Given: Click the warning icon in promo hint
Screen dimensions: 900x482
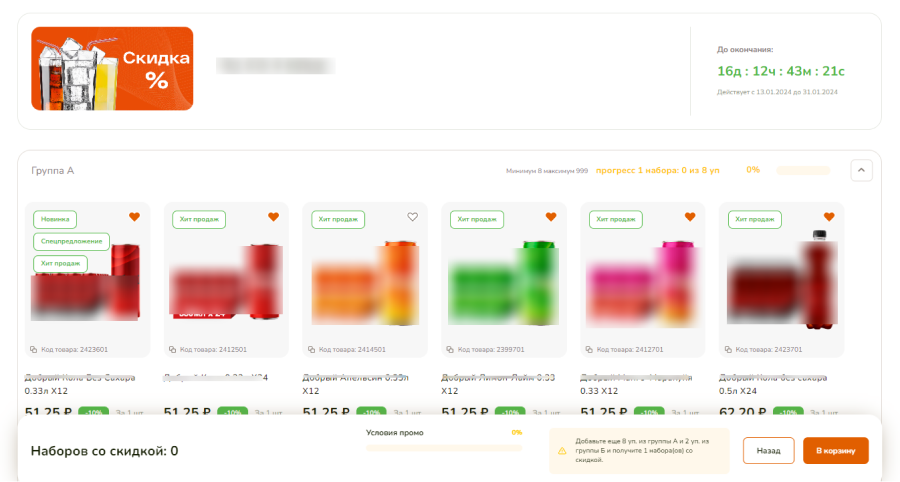Looking at the screenshot, I should click(562, 451).
